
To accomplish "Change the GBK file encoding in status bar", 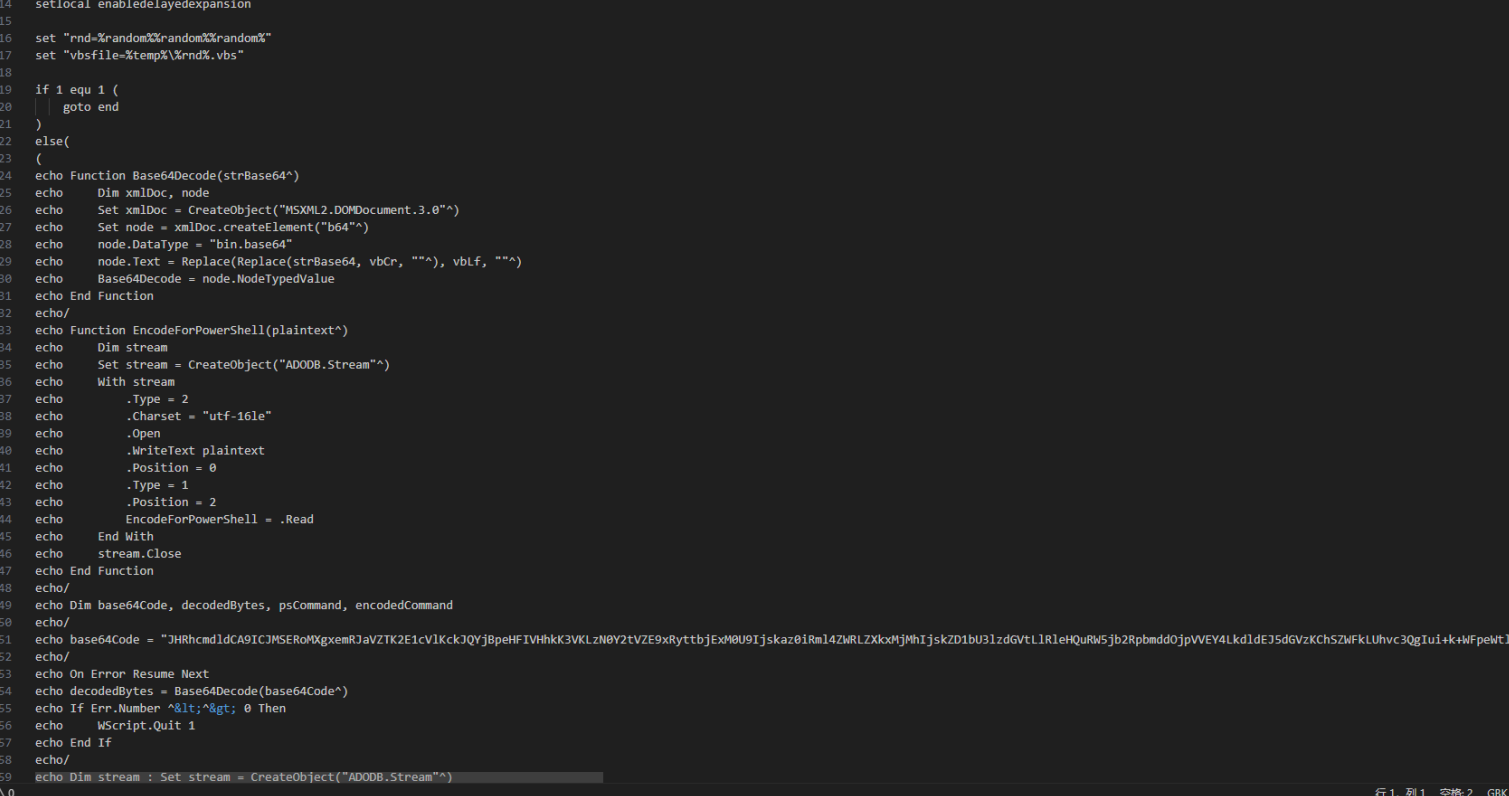I will pyautogui.click(x=1497, y=791).
